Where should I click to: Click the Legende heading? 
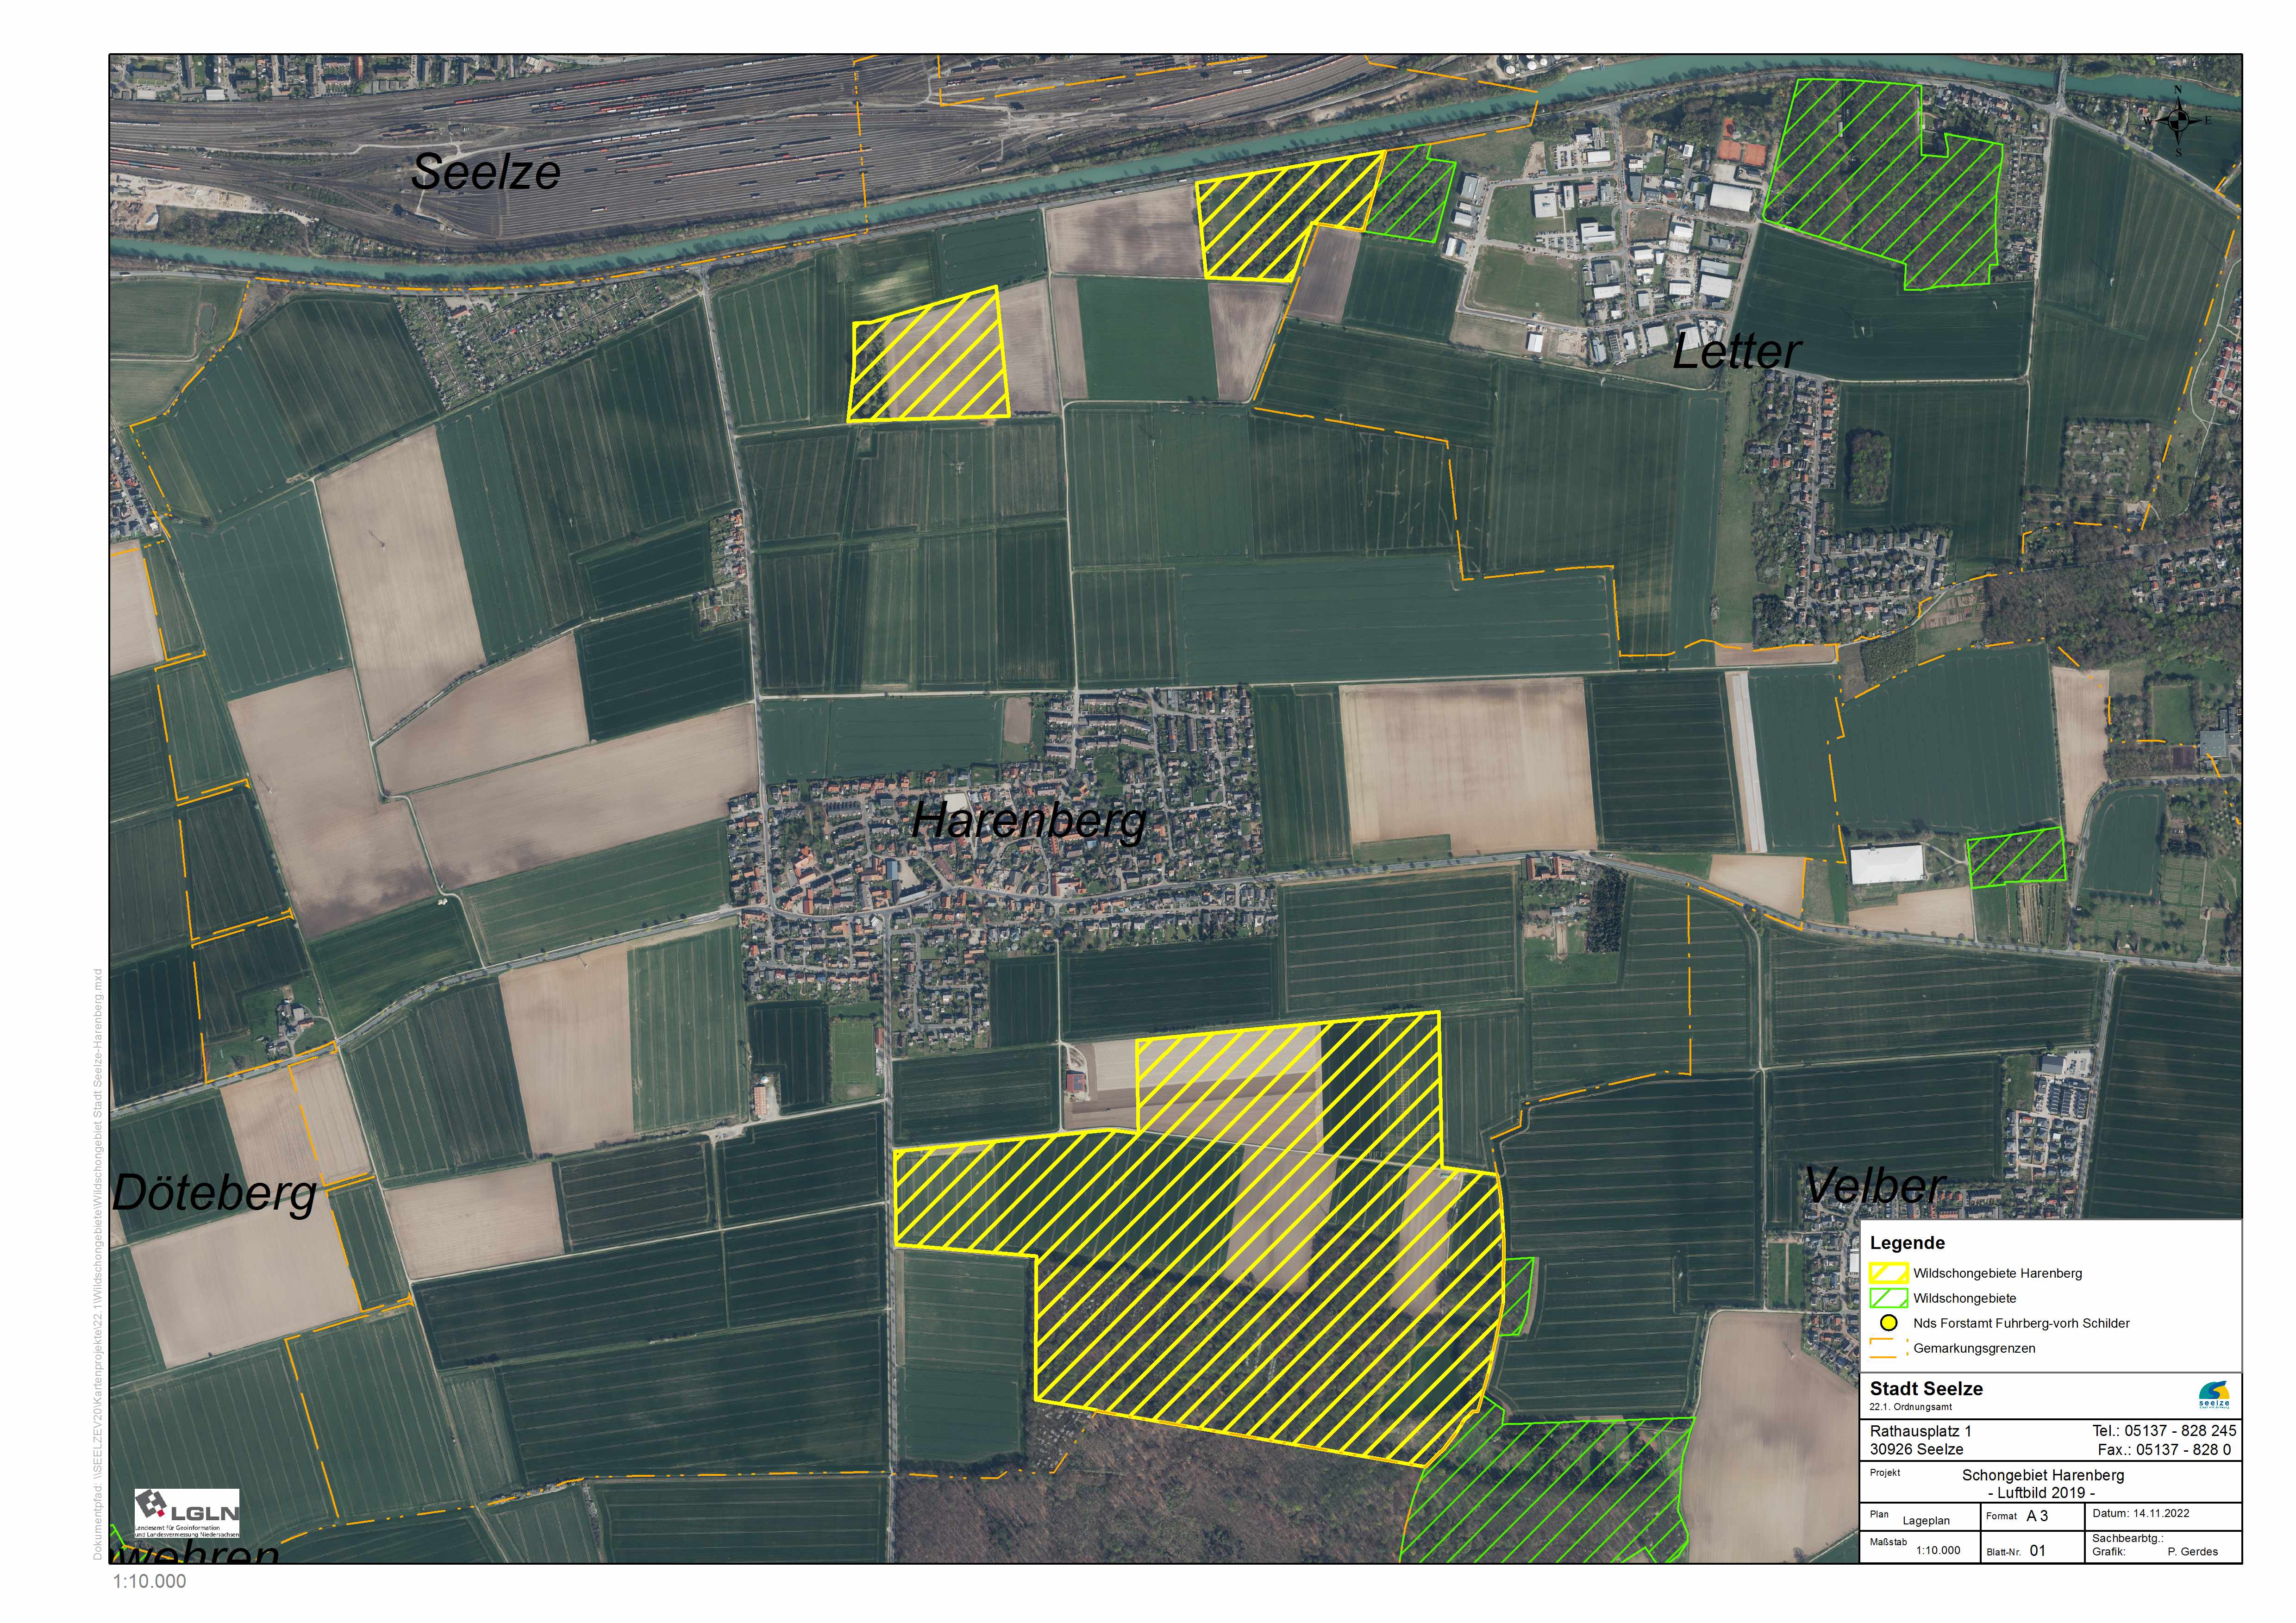coord(1907,1243)
